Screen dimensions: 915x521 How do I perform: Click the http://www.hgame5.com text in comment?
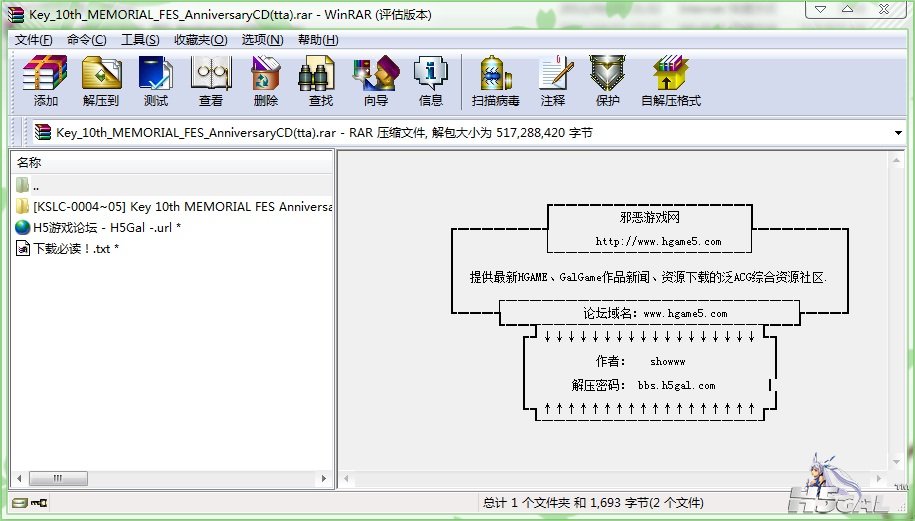(x=658, y=242)
